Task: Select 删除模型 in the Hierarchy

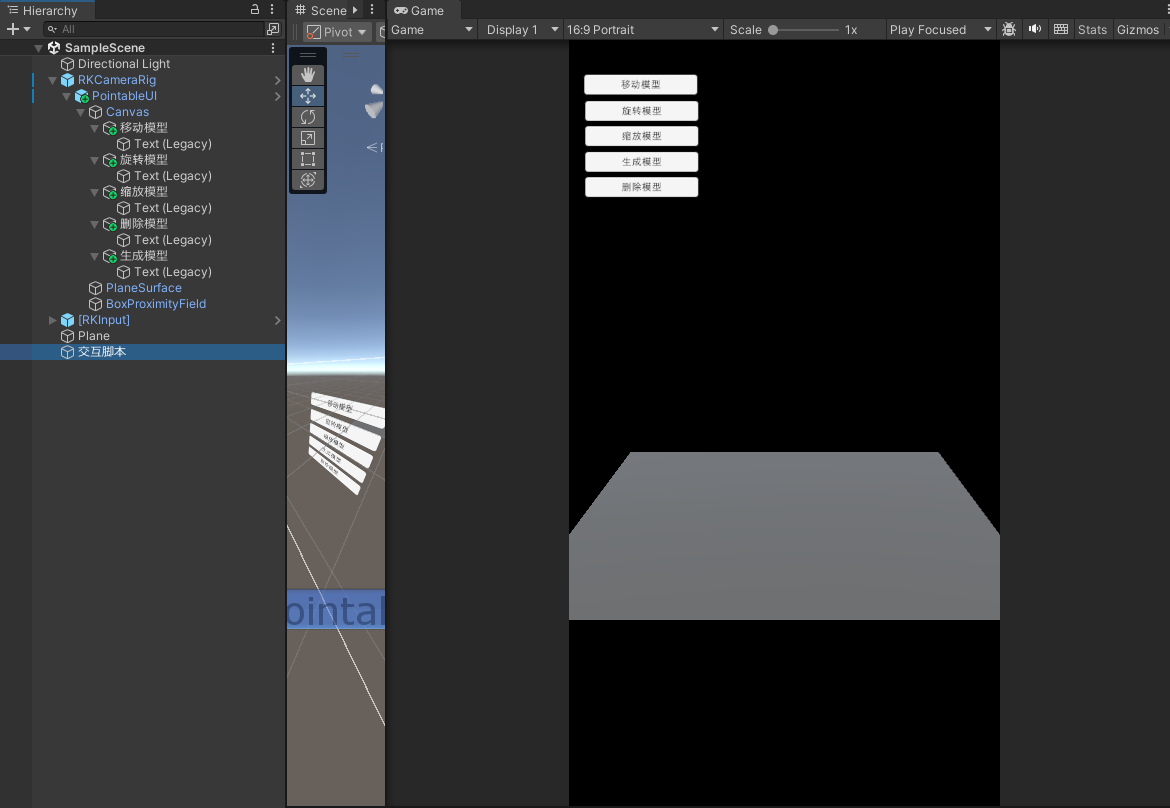Action: (143, 224)
